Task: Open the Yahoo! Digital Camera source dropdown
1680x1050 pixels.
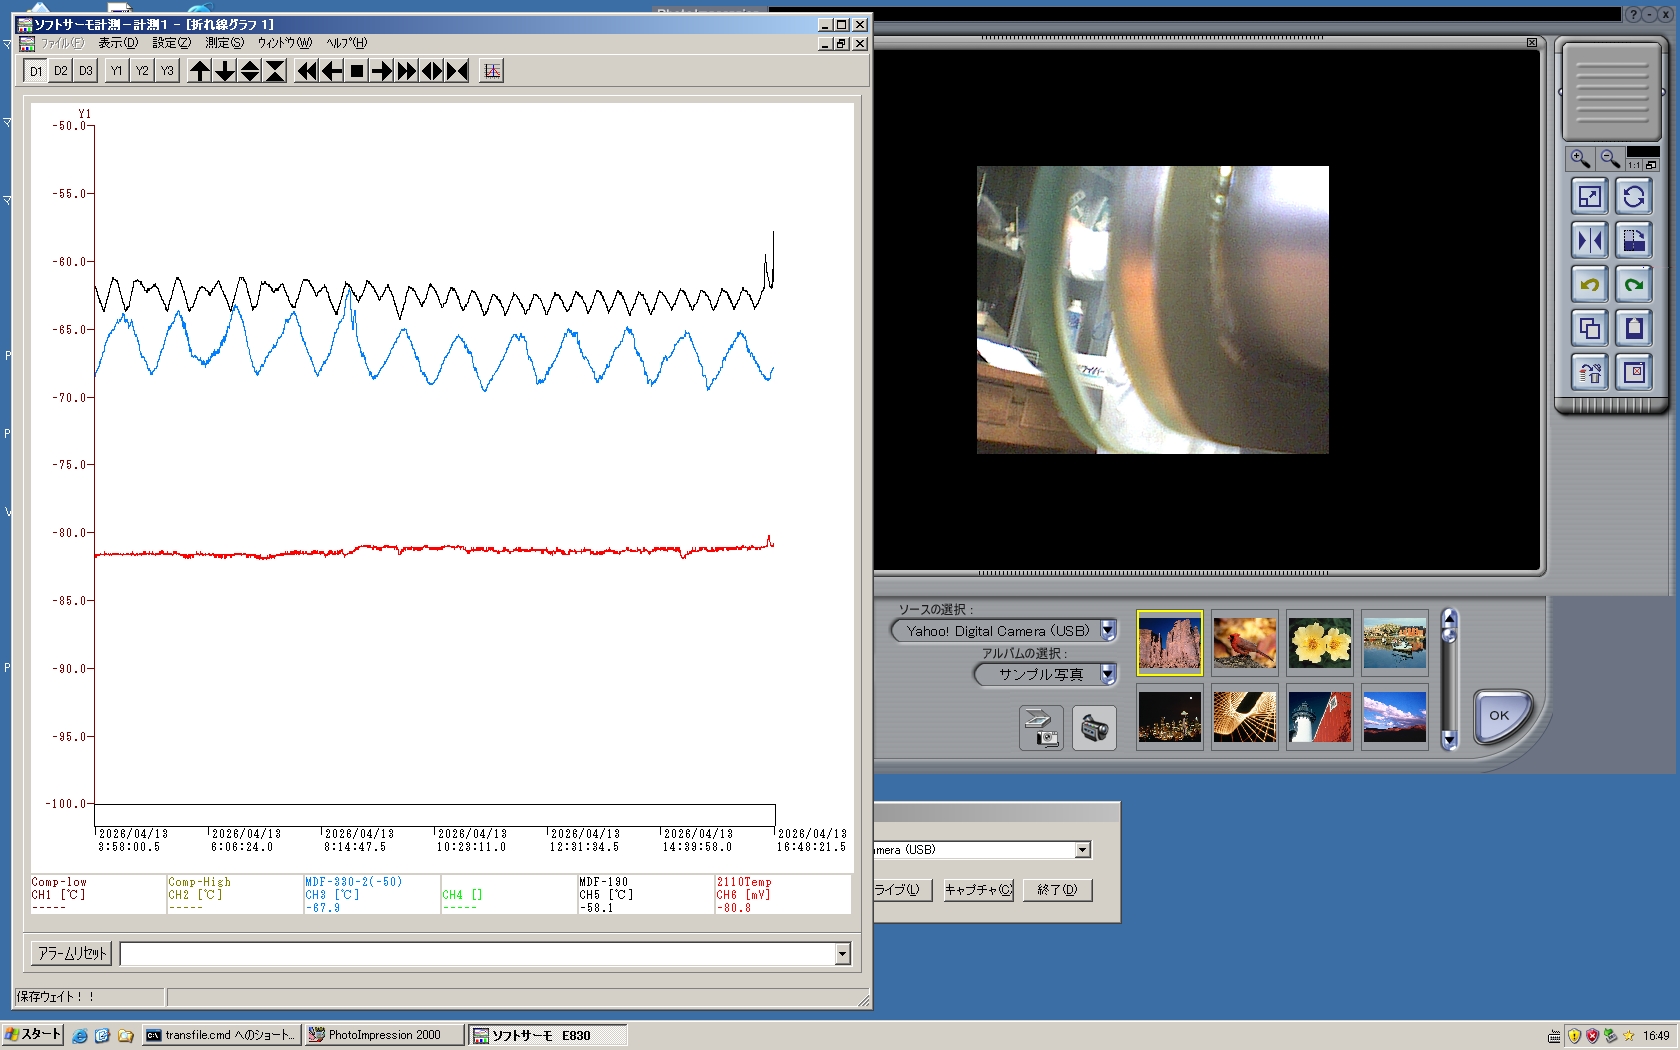Action: (x=1108, y=631)
